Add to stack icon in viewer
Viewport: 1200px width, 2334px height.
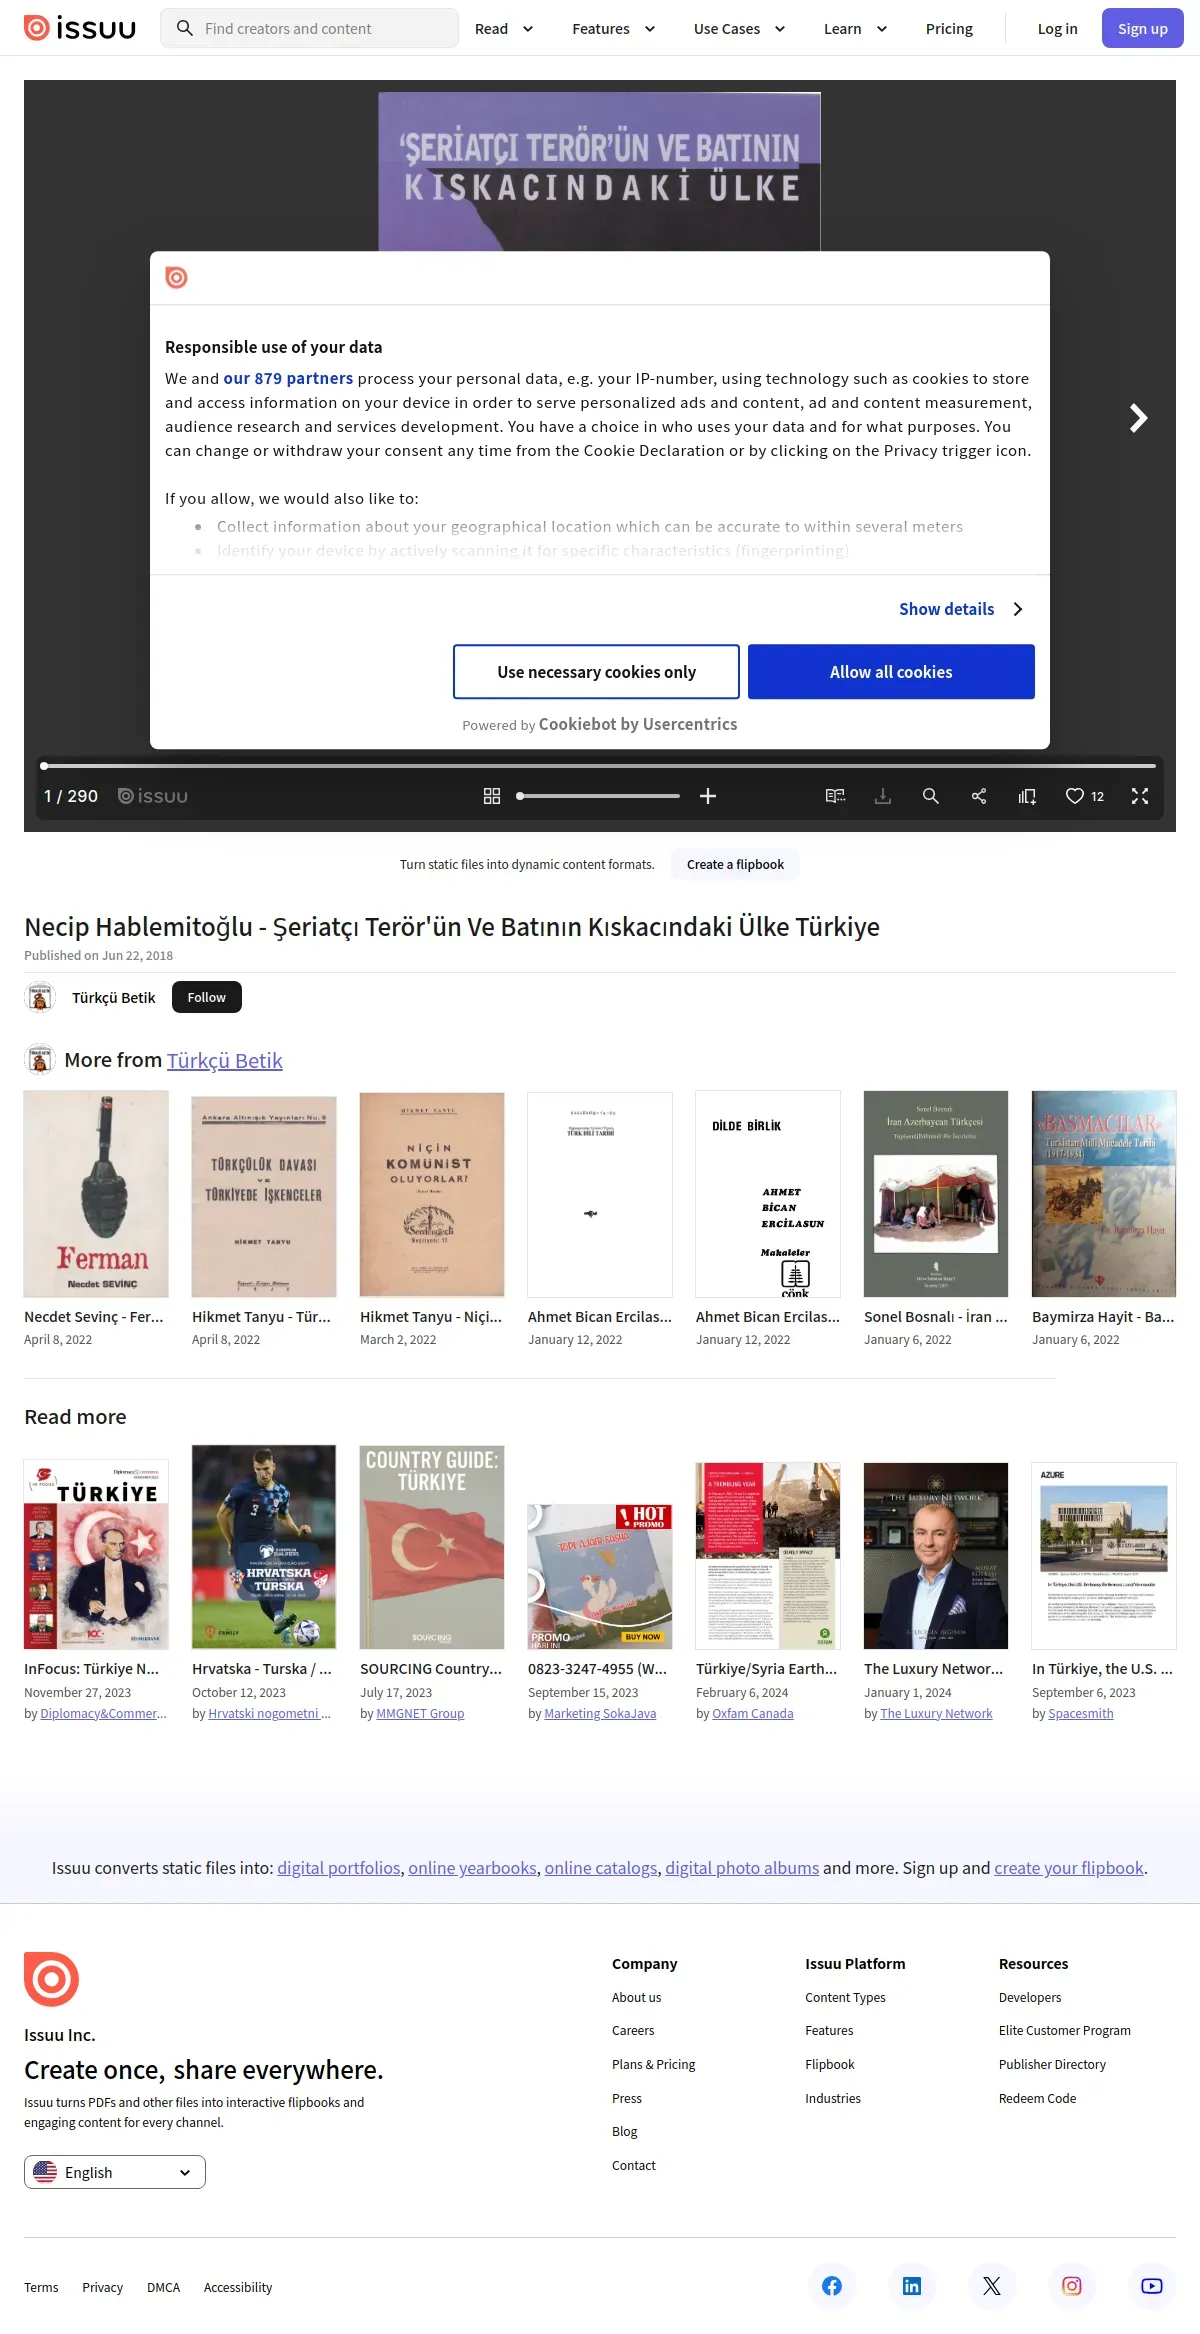click(x=1027, y=796)
